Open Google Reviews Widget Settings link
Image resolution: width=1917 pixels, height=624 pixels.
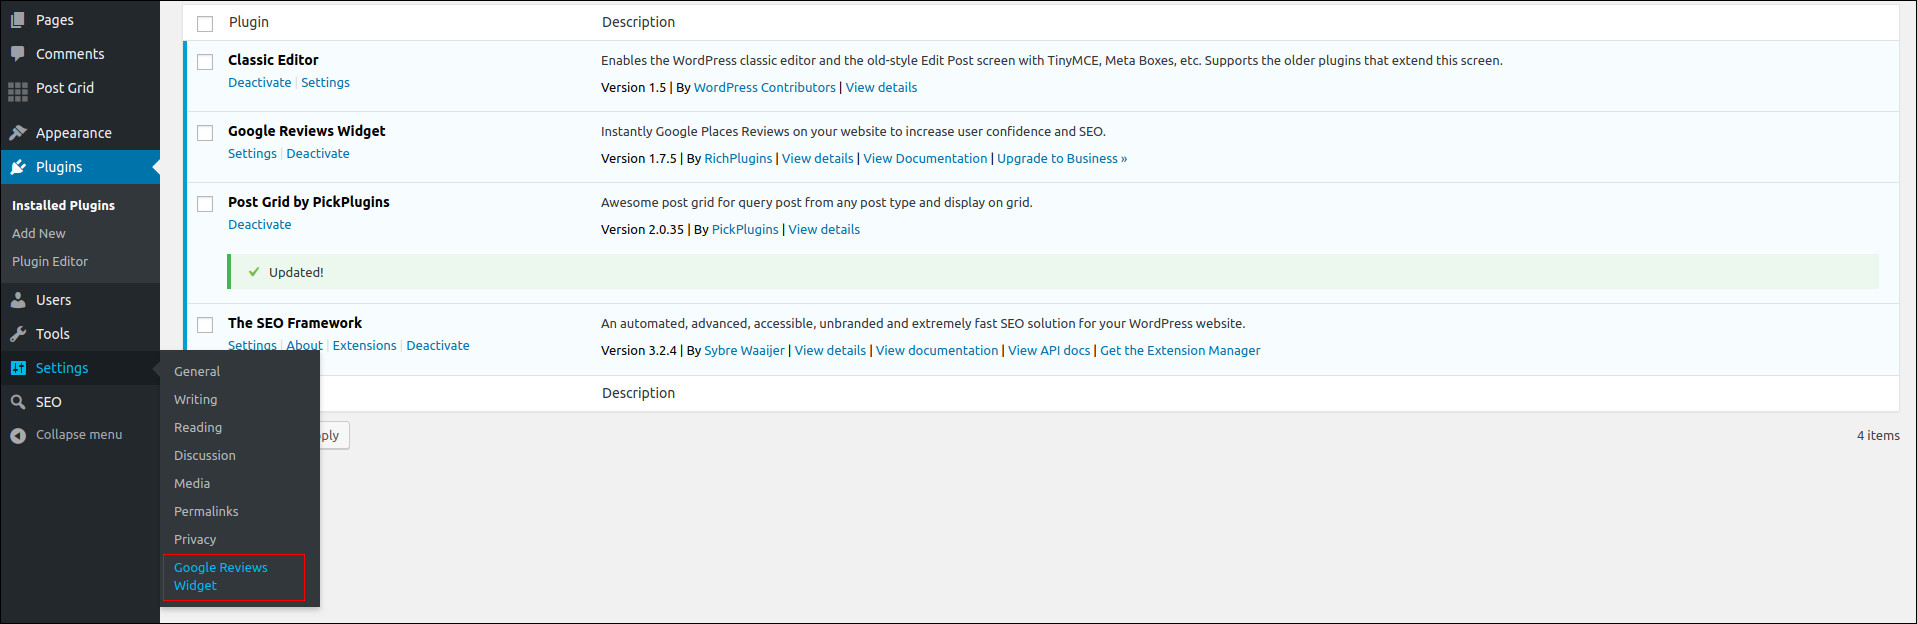coord(252,154)
